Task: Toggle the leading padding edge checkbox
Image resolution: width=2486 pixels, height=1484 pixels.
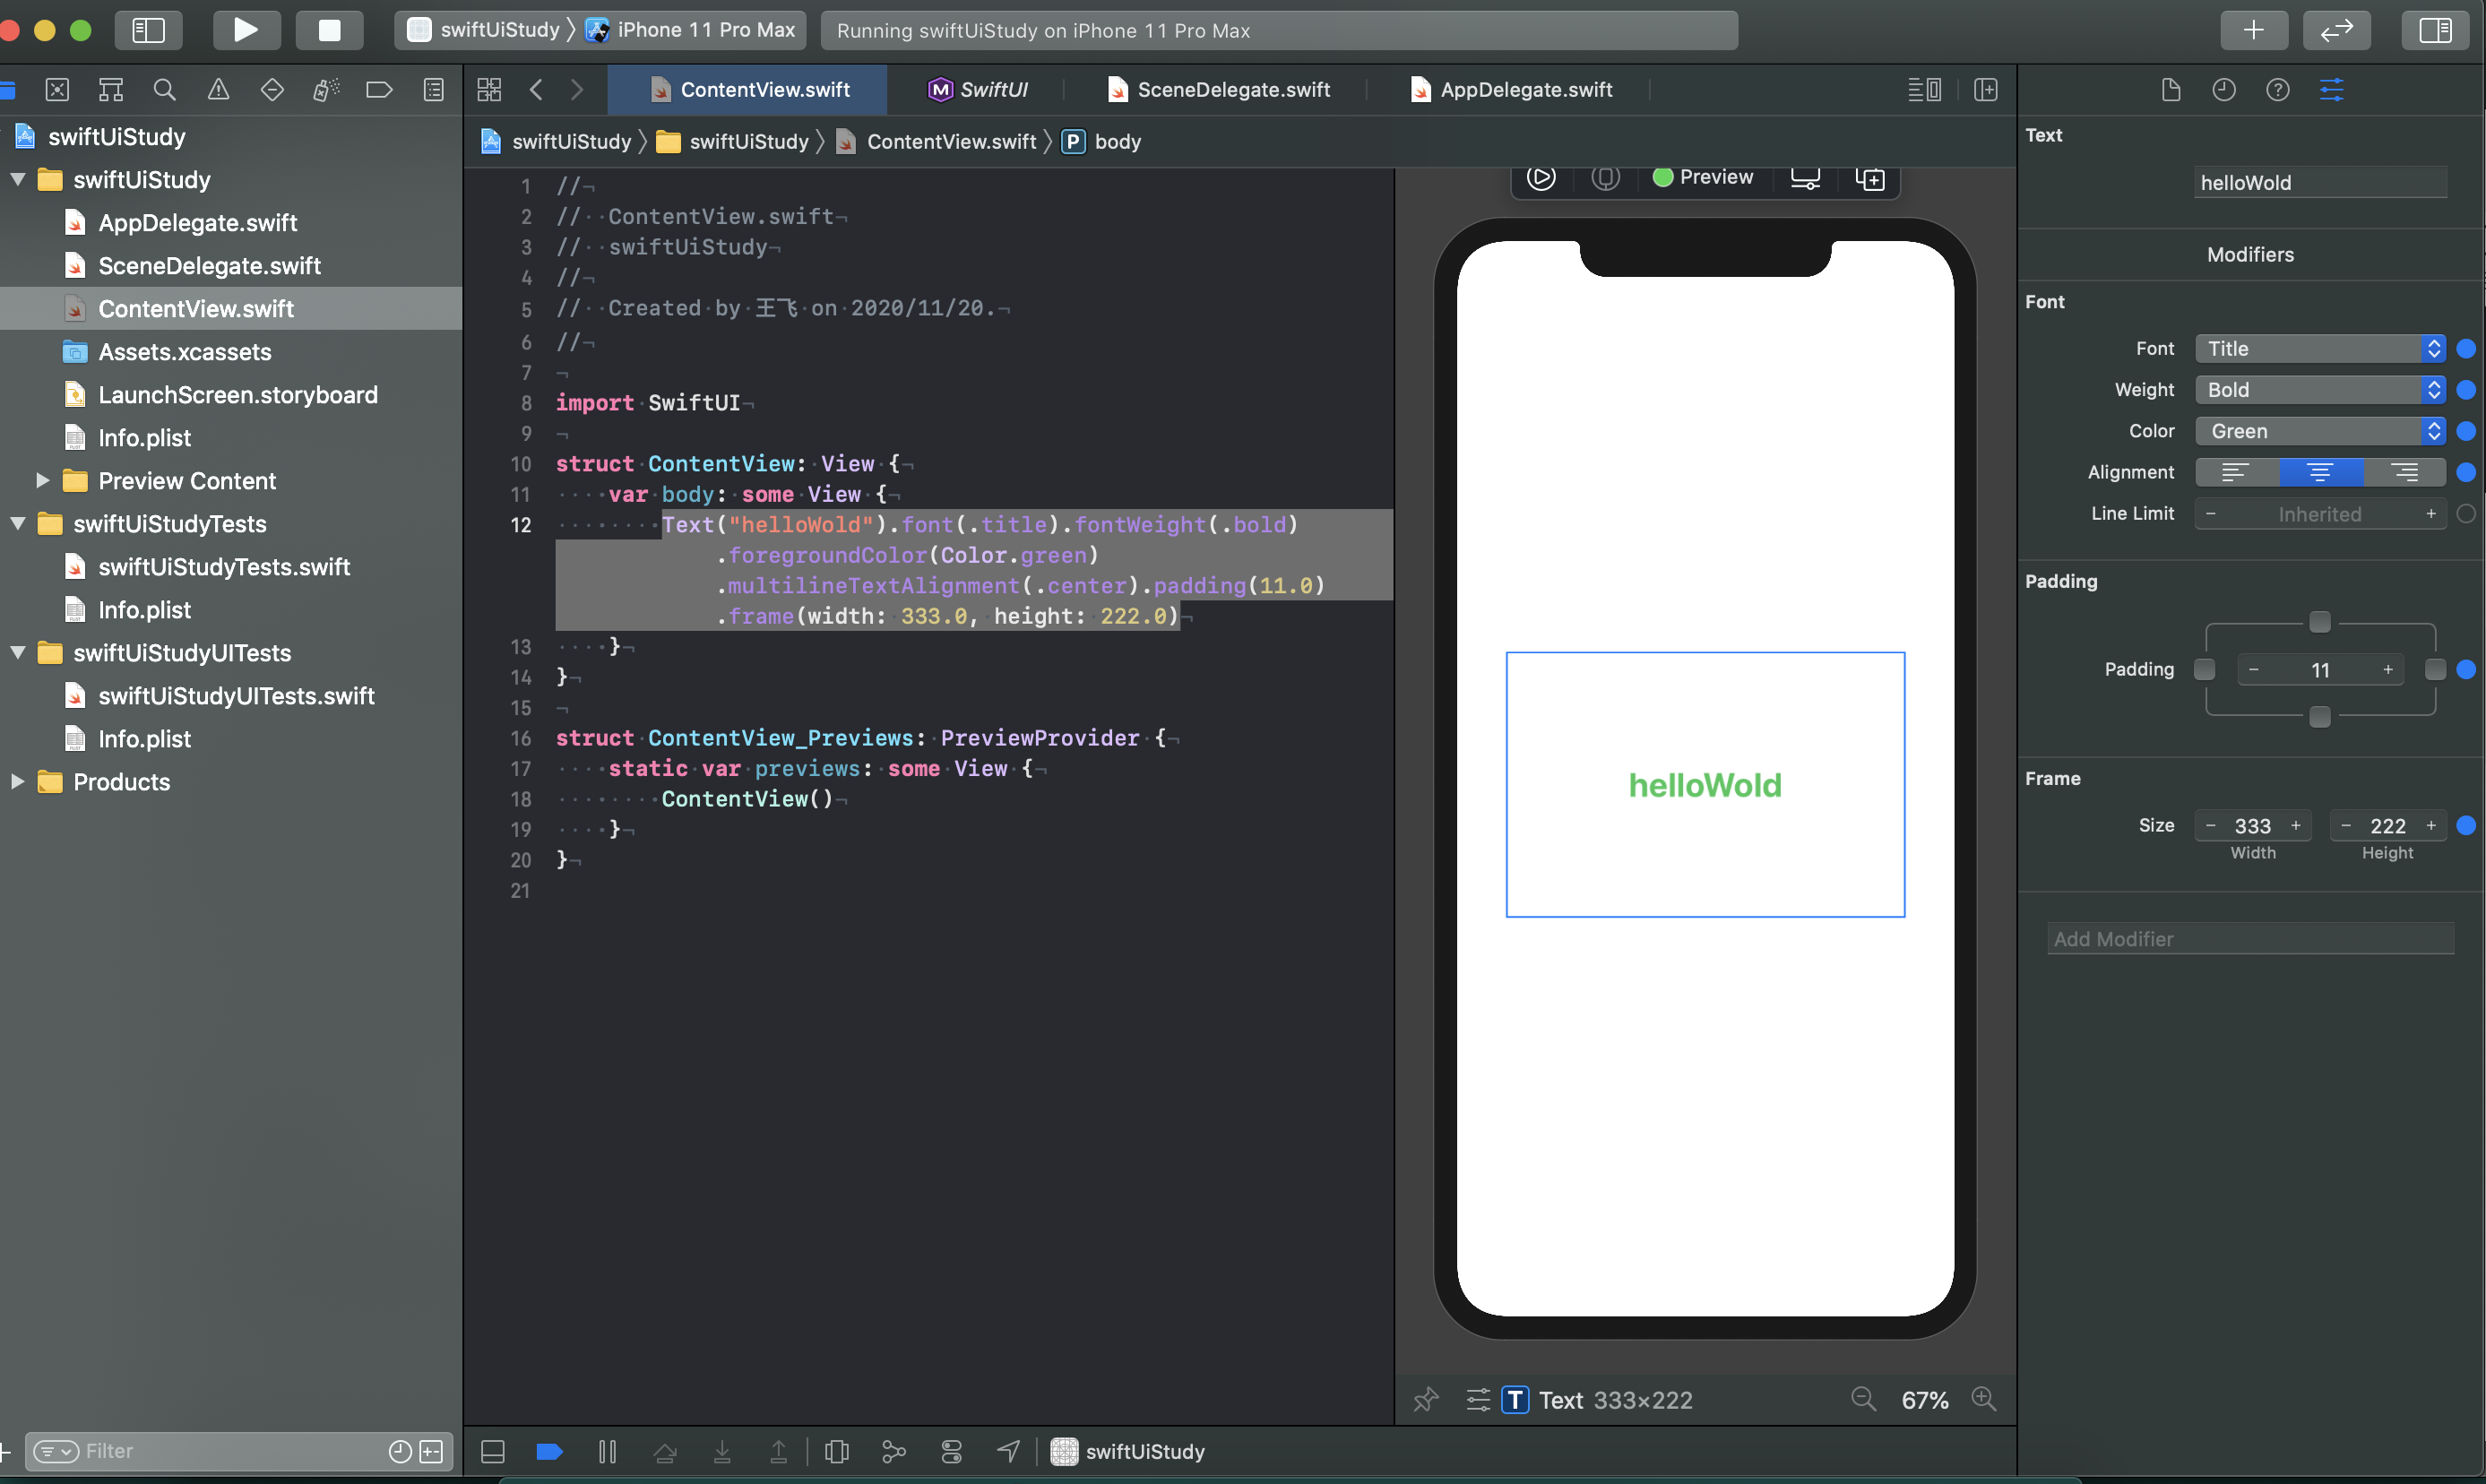Action: [2204, 669]
